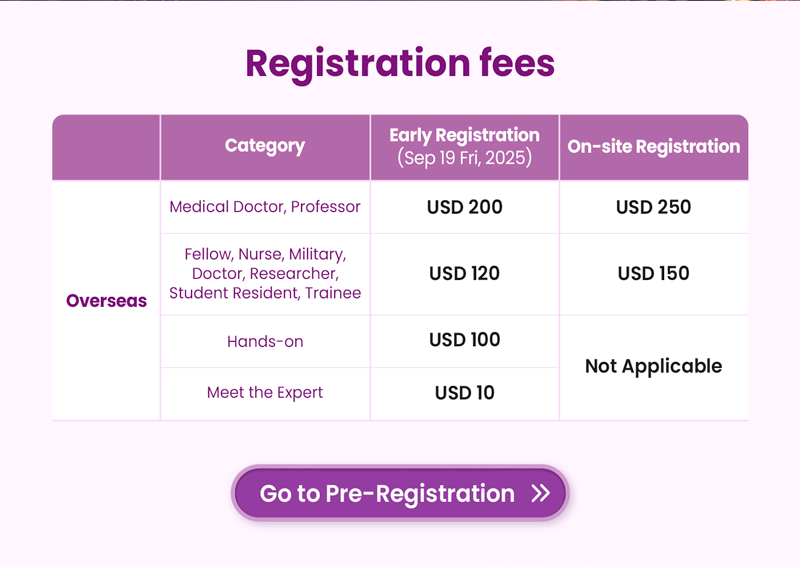Click the Not Applicable cell
Viewport: 800px width, 568px height.
(654, 366)
